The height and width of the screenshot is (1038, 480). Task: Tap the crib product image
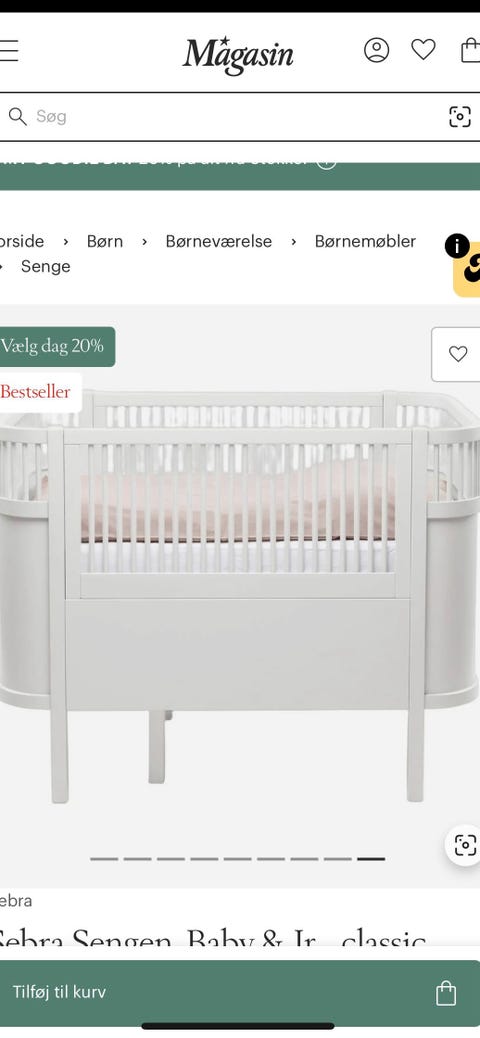(x=240, y=596)
